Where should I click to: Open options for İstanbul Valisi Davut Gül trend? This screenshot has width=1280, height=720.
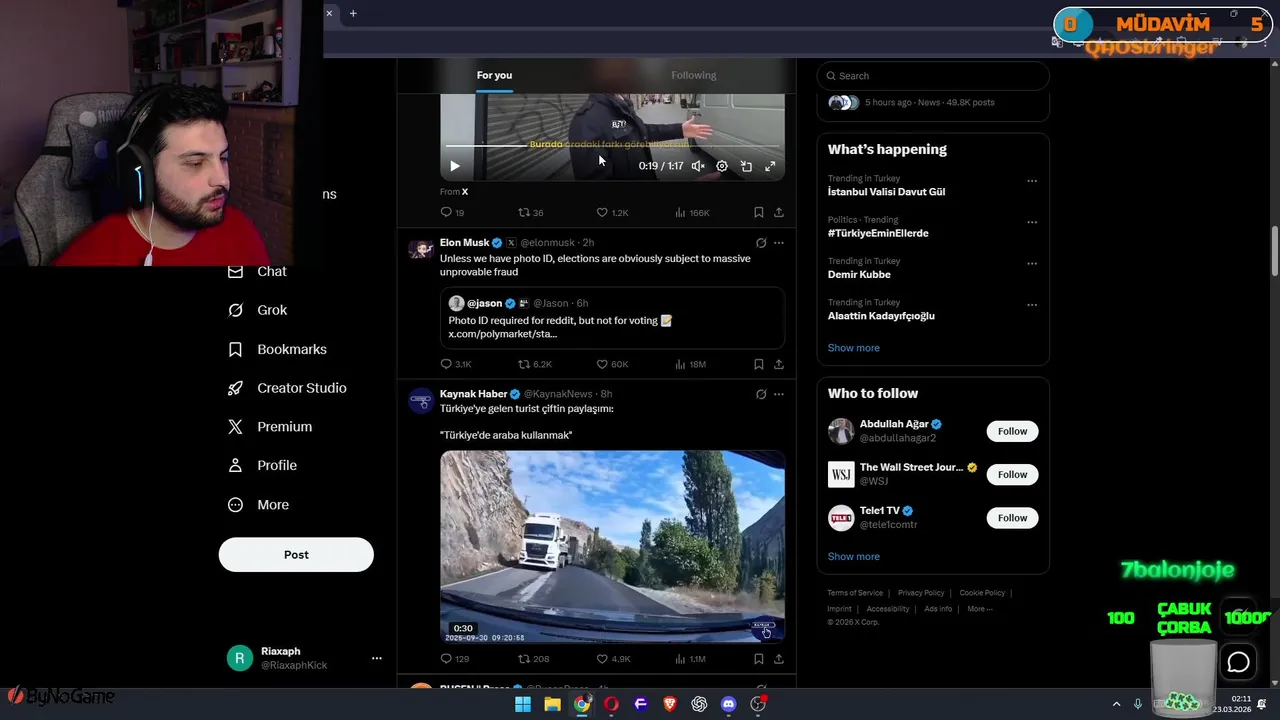(1032, 181)
